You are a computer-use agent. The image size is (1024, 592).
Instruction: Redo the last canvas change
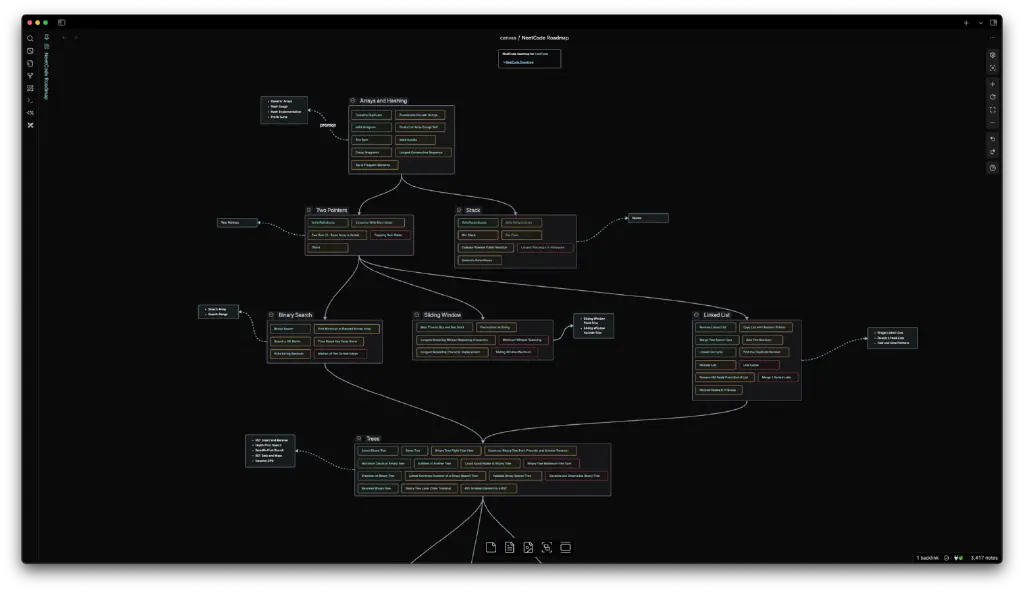[993, 152]
